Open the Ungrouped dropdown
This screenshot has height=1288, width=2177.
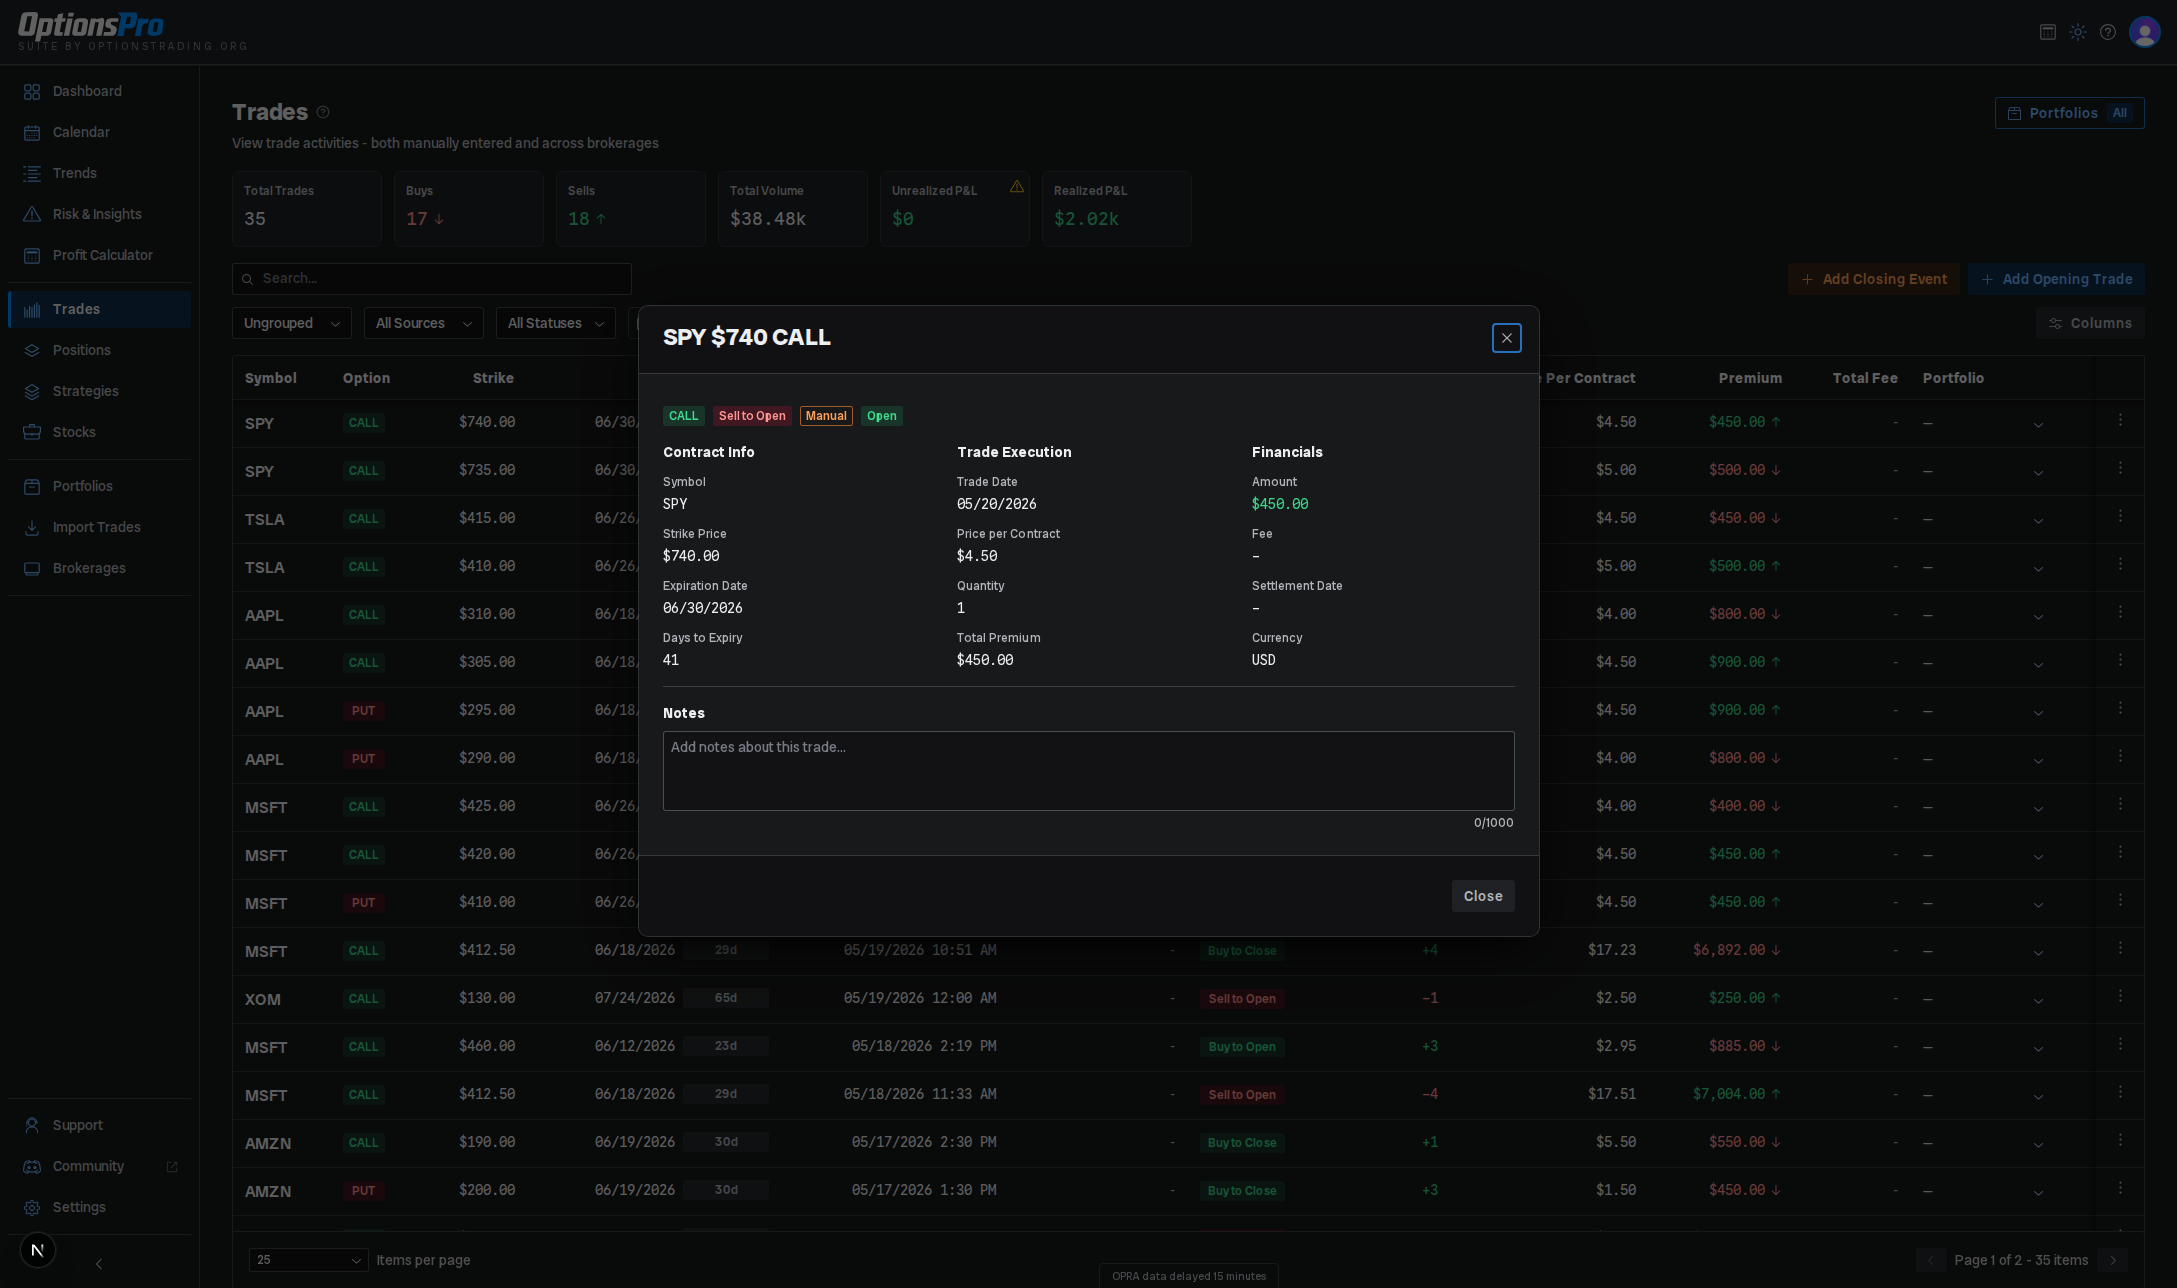pyautogui.click(x=291, y=323)
